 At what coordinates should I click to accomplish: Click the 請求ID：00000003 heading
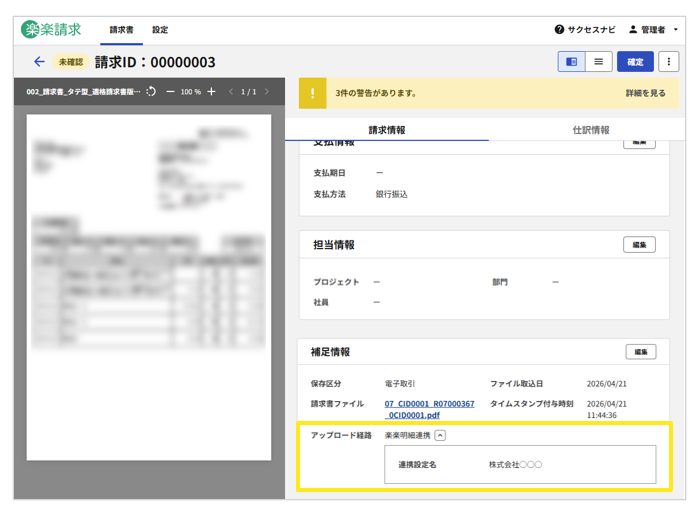pos(155,62)
